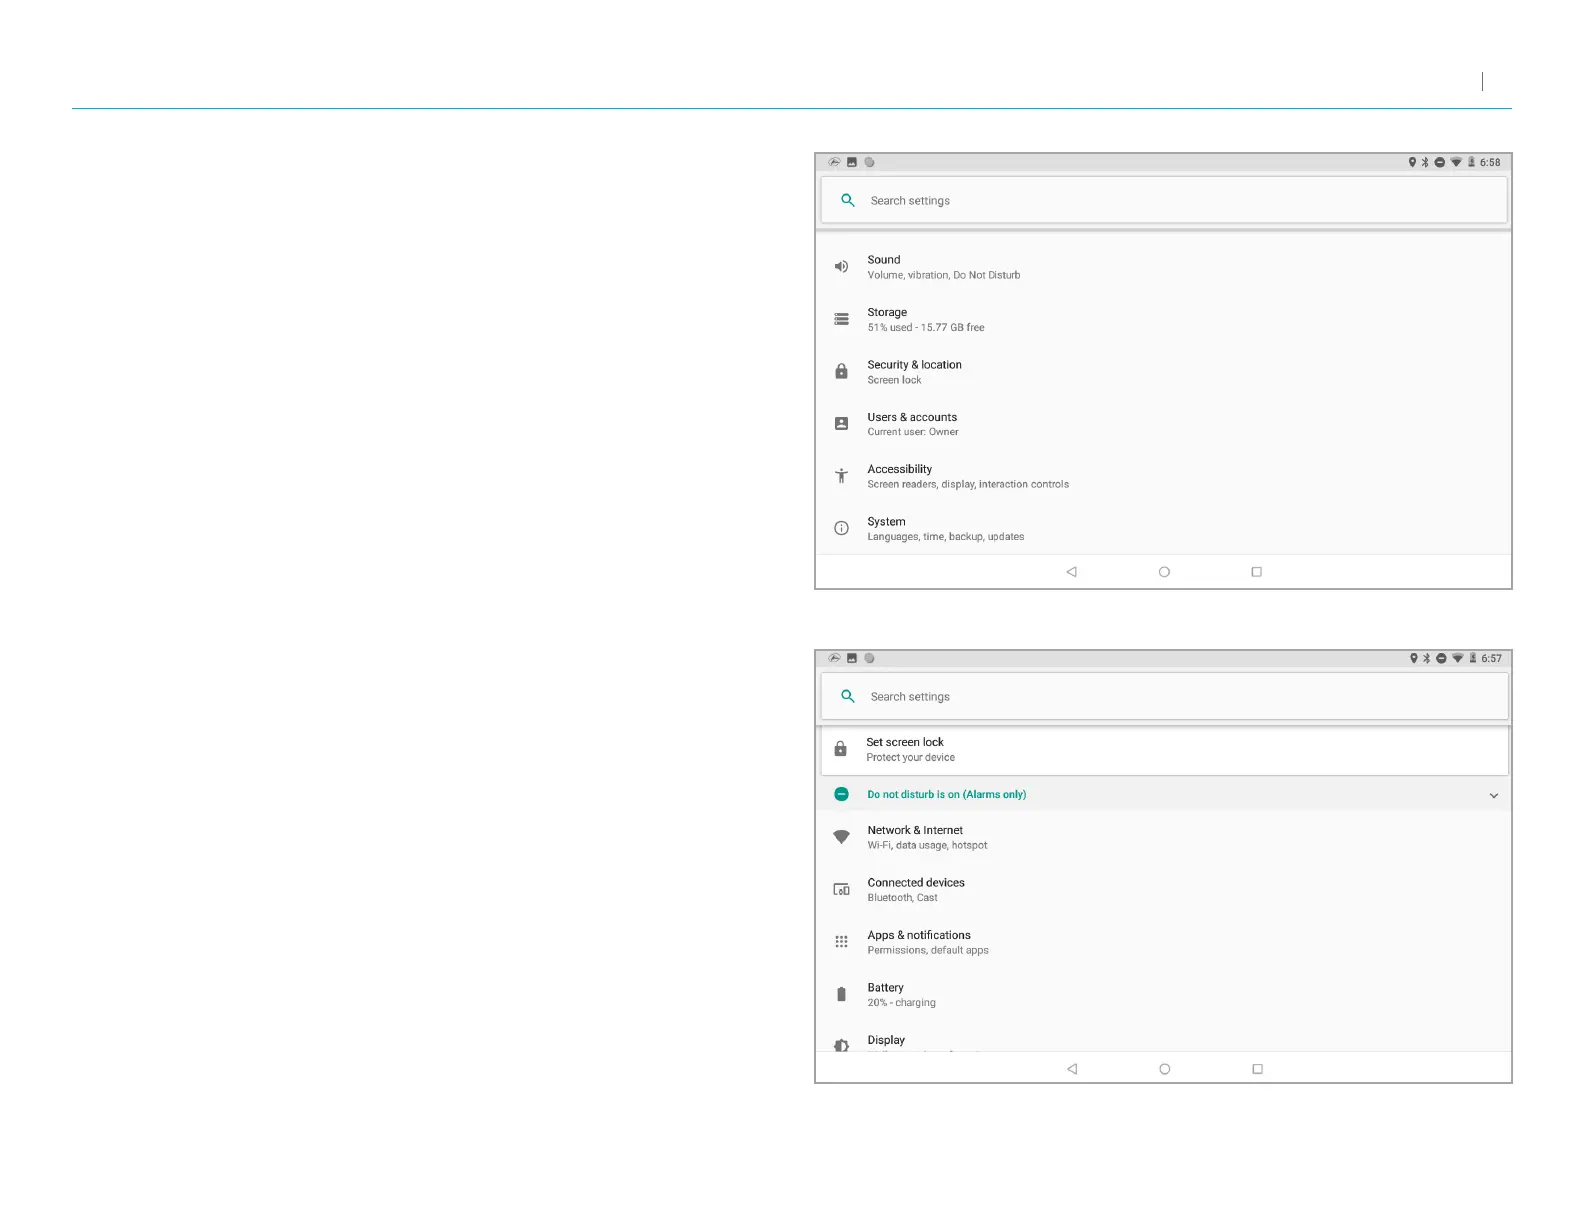Open the Sound settings entry
Image resolution: width=1584 pixels, height=1224 pixels.
(x=1164, y=267)
